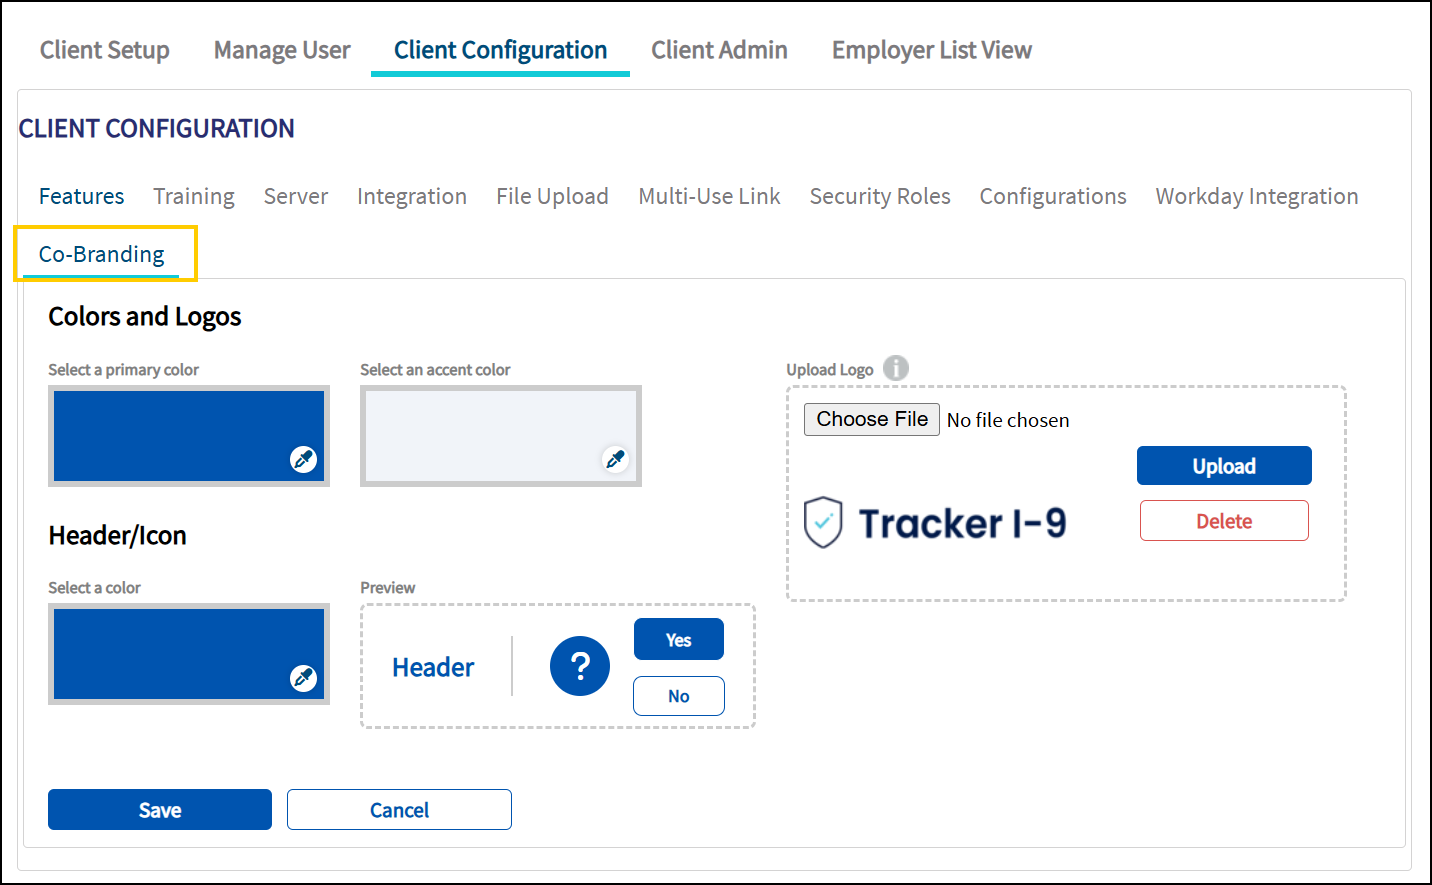Open the Manage User tab
This screenshot has height=885, width=1432.
(282, 50)
